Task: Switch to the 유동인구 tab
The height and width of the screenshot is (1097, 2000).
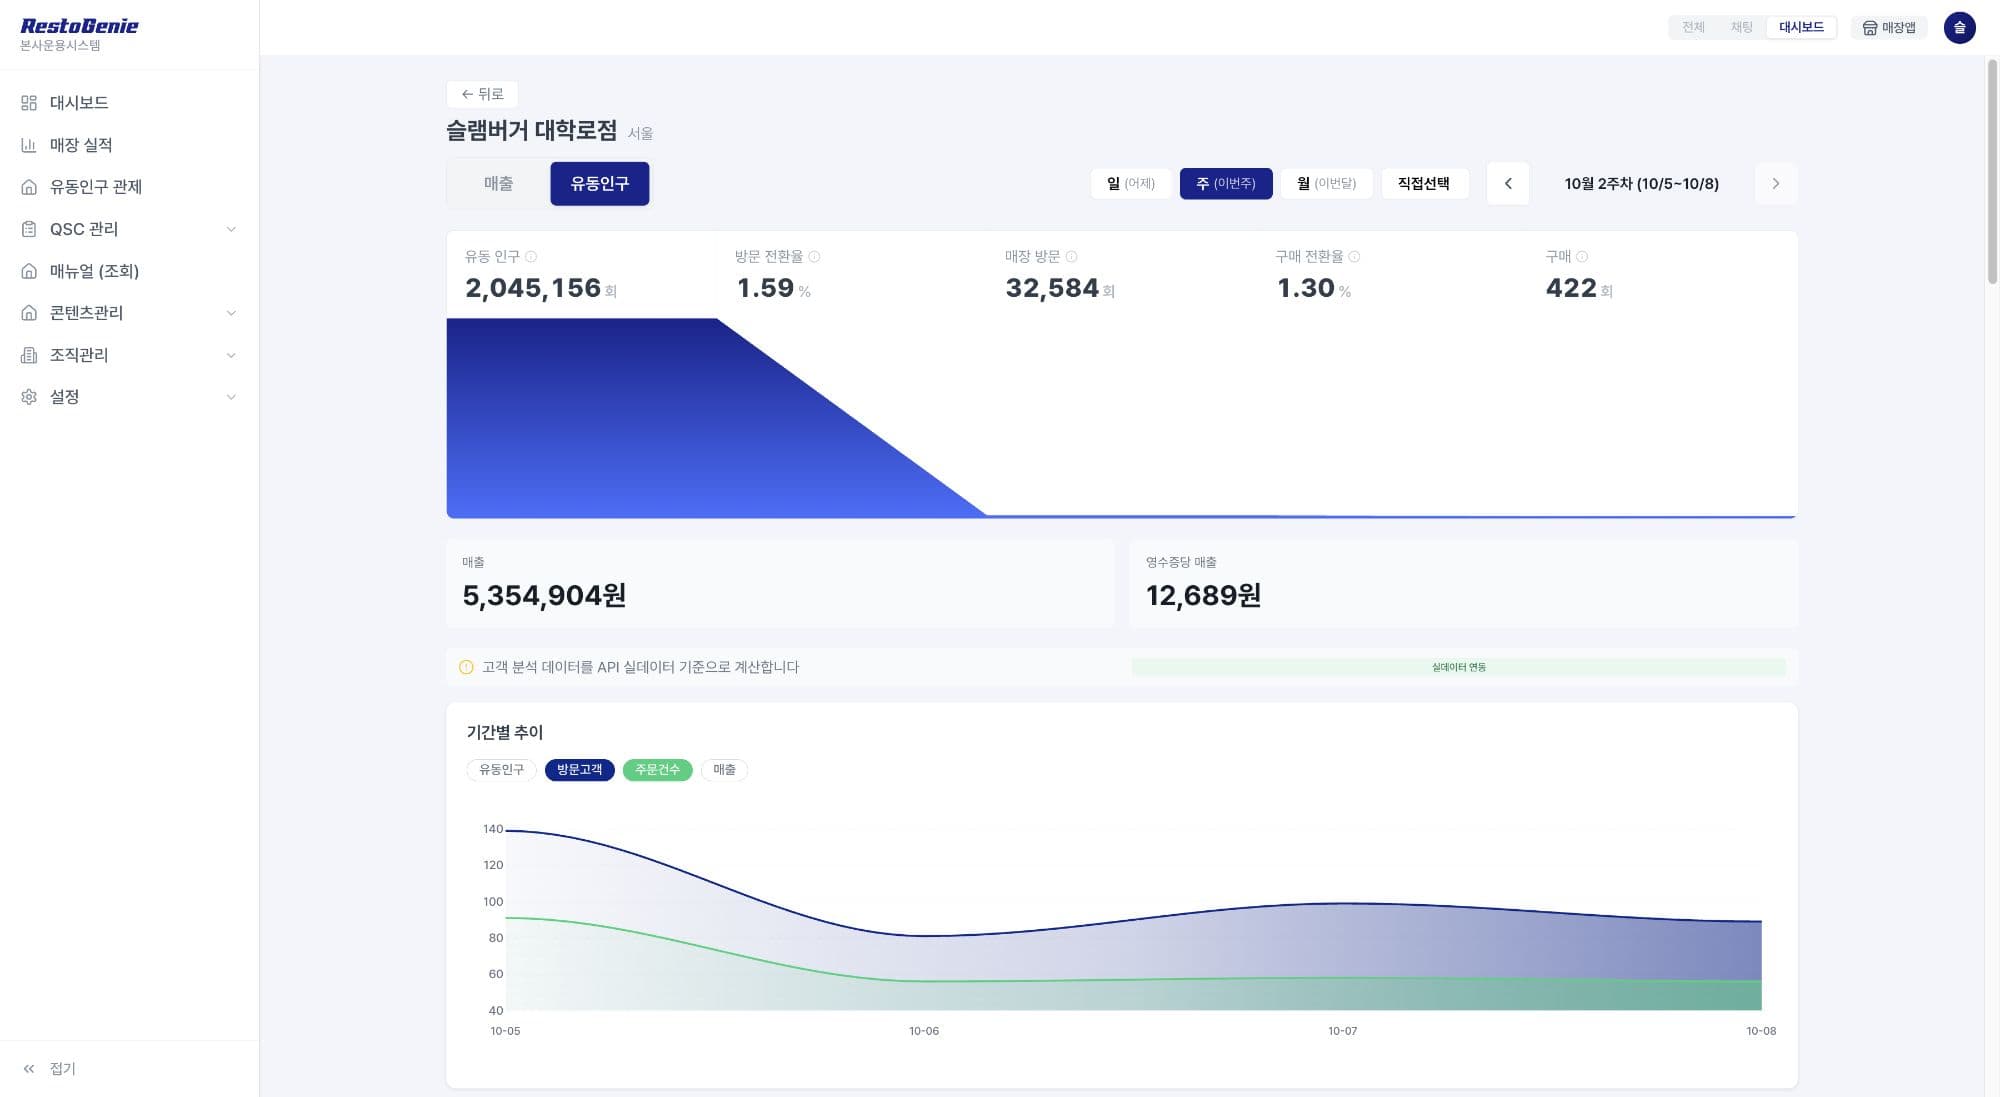Action: click(600, 184)
